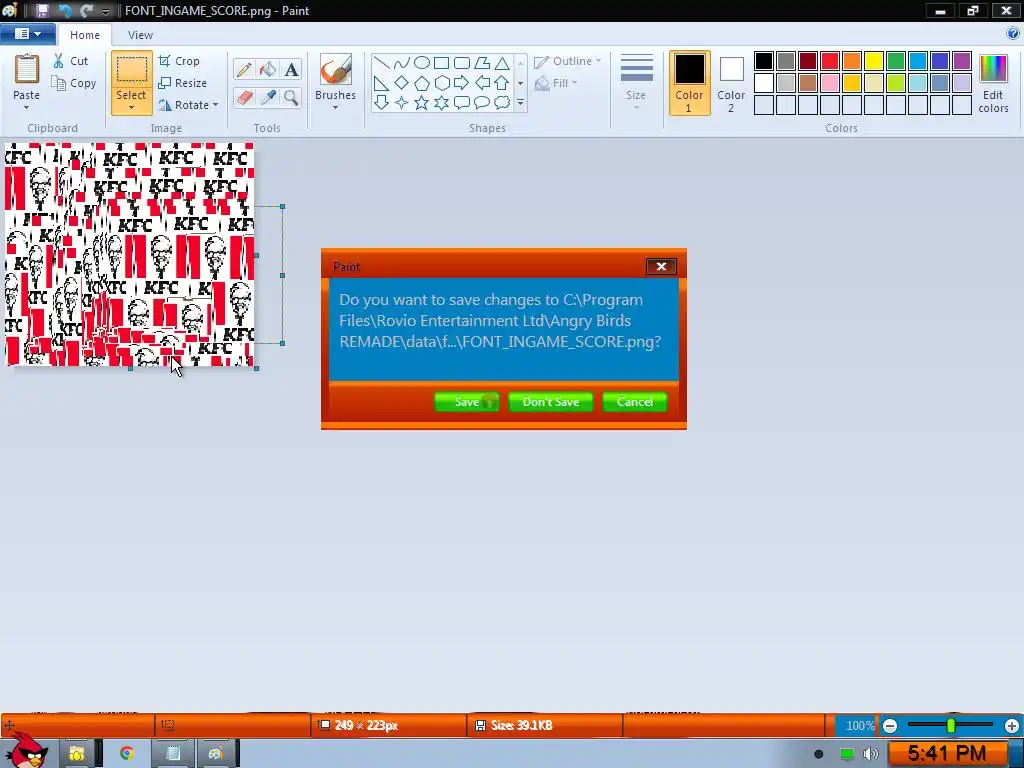The width and height of the screenshot is (1024, 768).
Task: Click the zoom slider handle
Action: click(951, 725)
